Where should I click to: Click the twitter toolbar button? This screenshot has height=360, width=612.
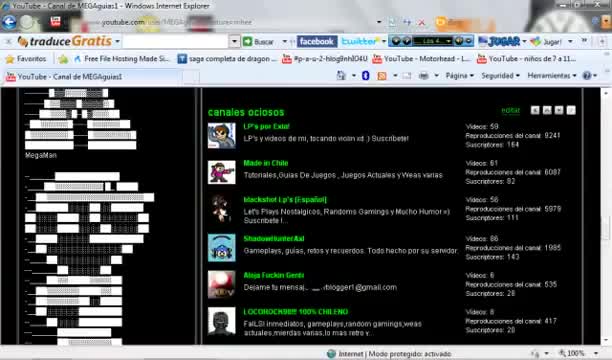[x=360, y=41]
